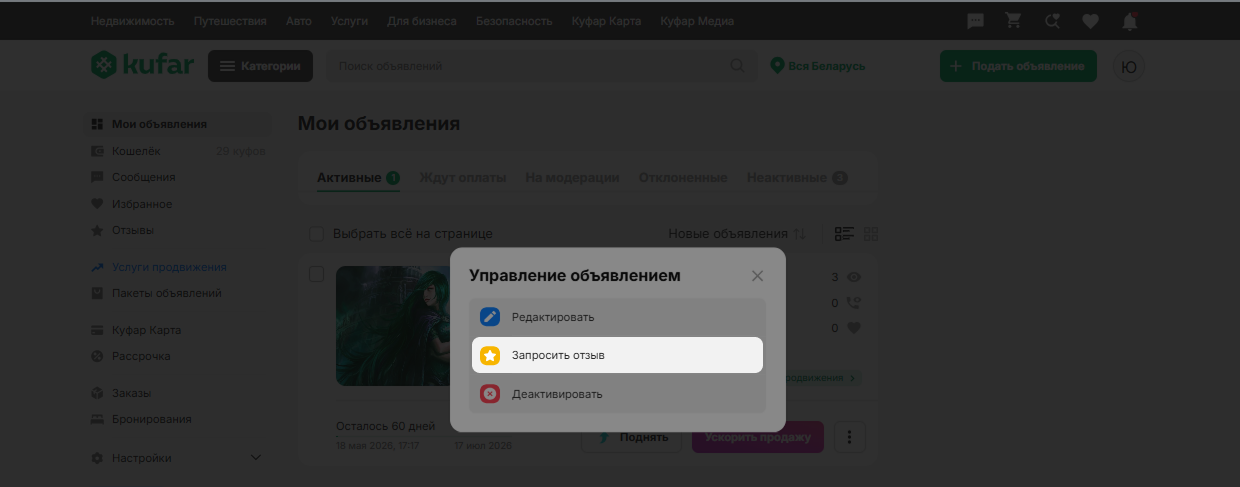The width and height of the screenshot is (1240, 487).
Task: Click the likes heart counter icon
Action: (853, 327)
